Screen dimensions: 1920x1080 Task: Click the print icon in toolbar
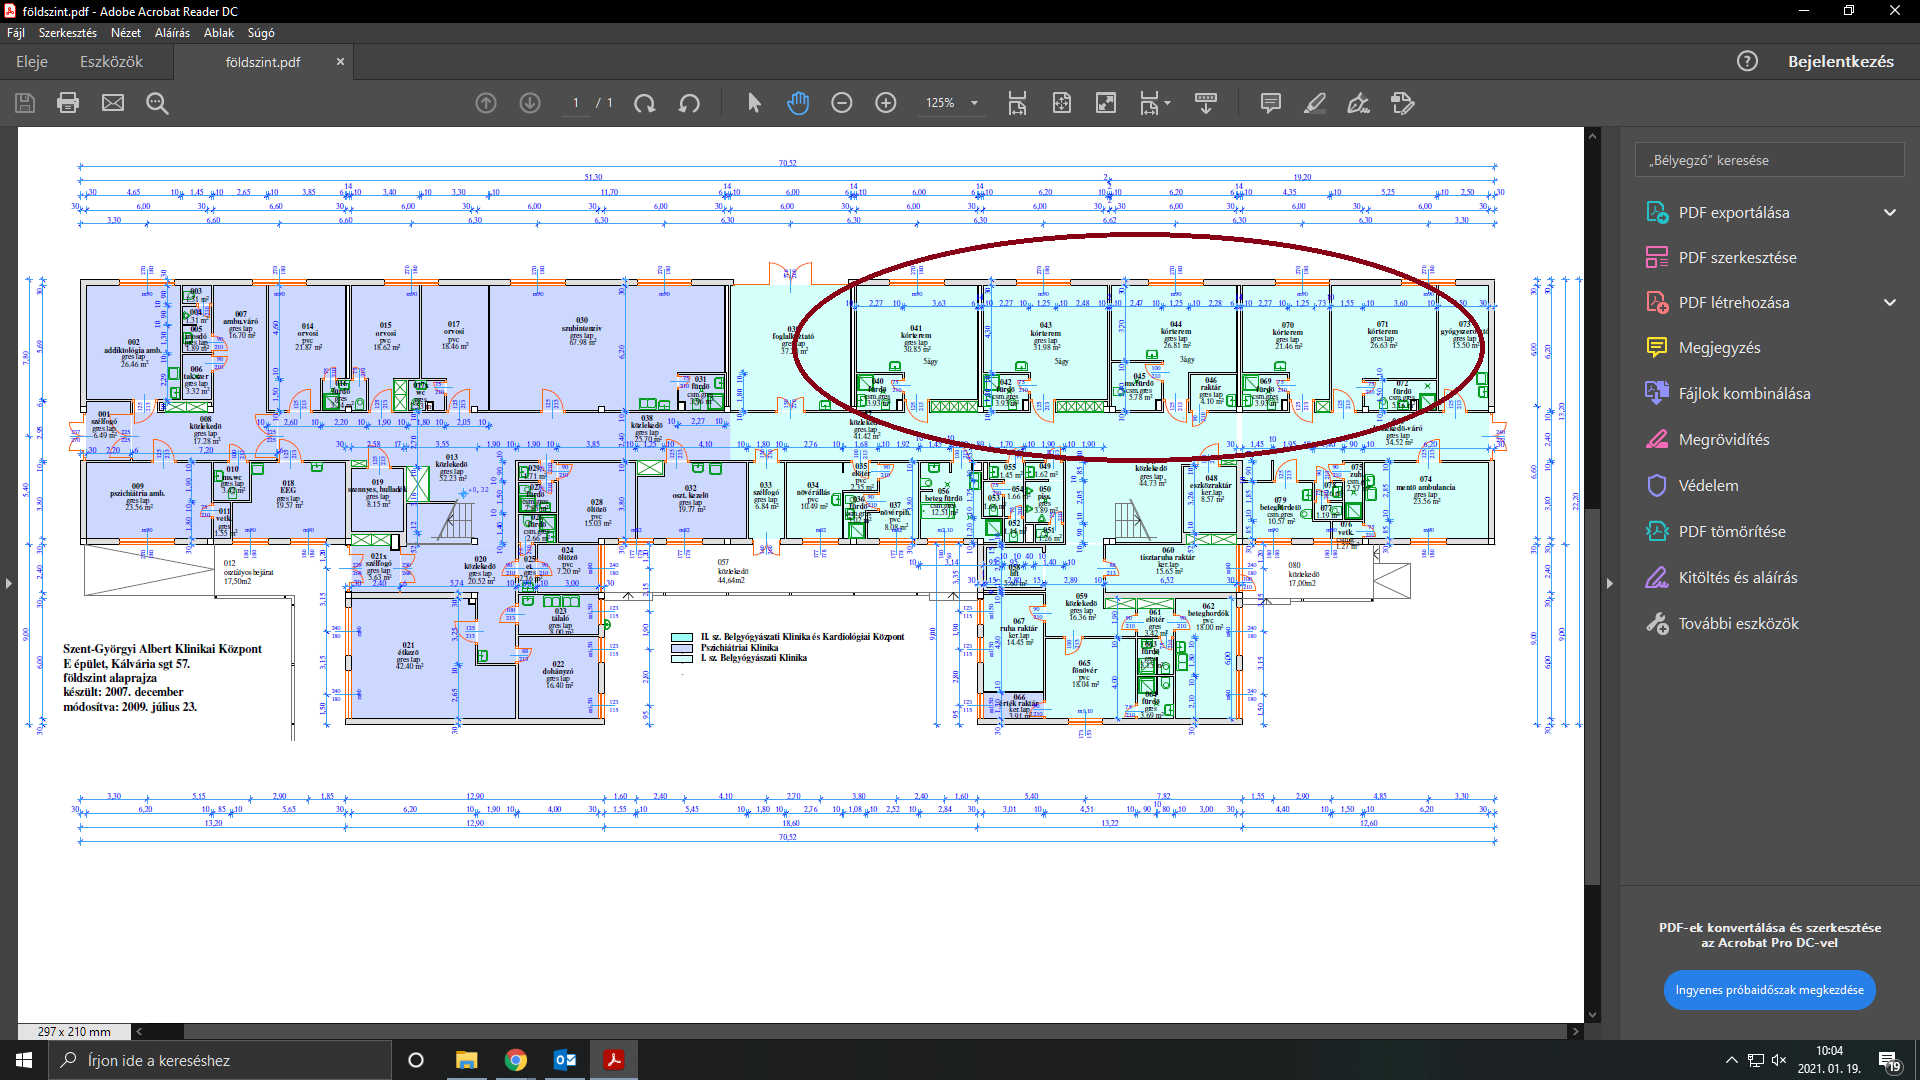pyautogui.click(x=68, y=103)
